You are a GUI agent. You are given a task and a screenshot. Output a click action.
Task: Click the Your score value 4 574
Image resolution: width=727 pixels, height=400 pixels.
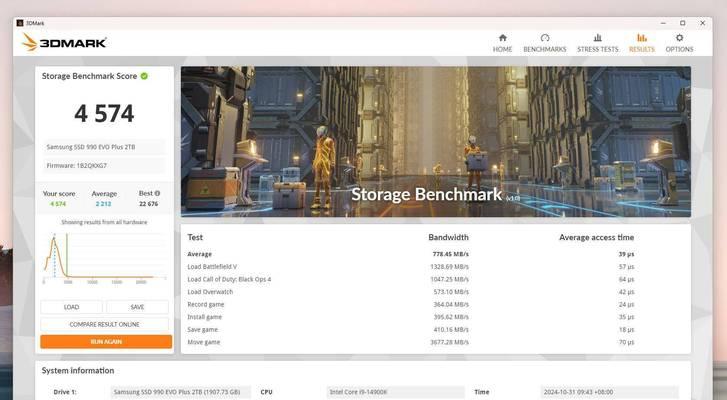coord(58,204)
